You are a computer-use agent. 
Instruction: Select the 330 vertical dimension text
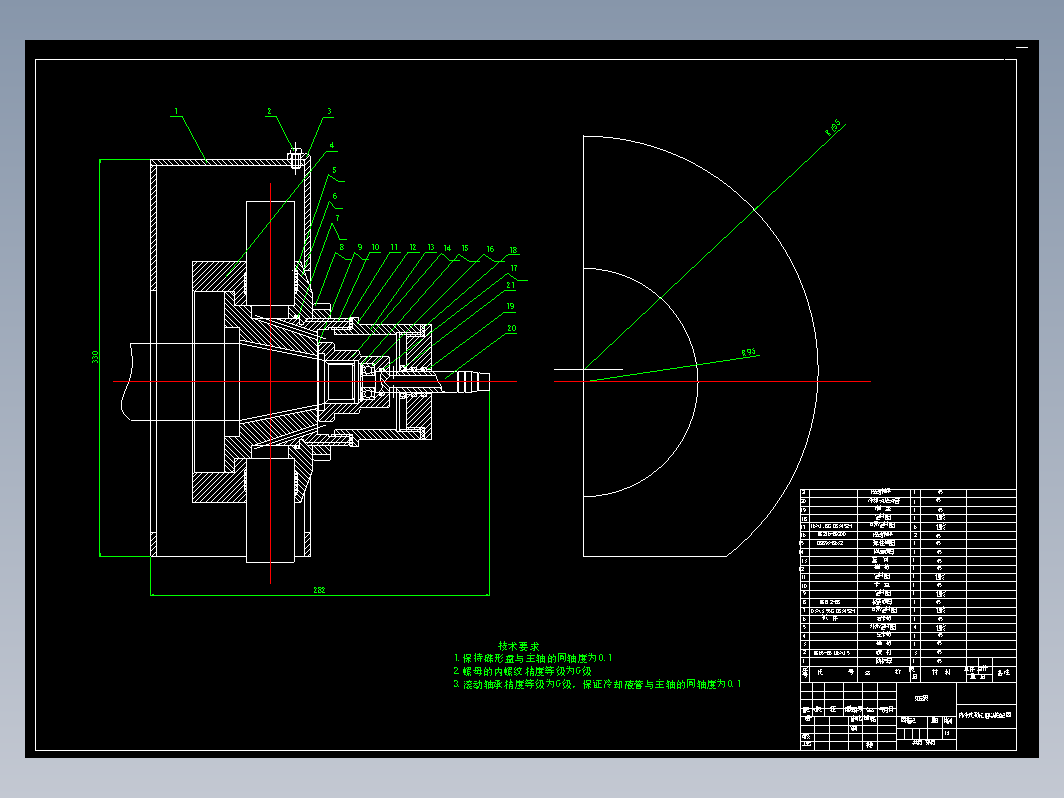click(95, 357)
